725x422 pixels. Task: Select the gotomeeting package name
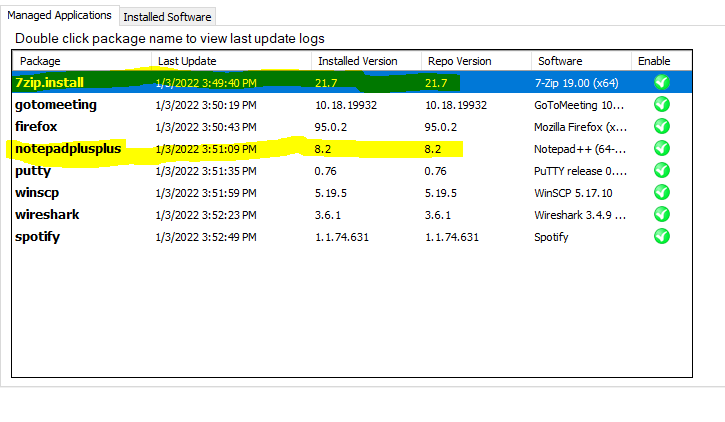56,105
